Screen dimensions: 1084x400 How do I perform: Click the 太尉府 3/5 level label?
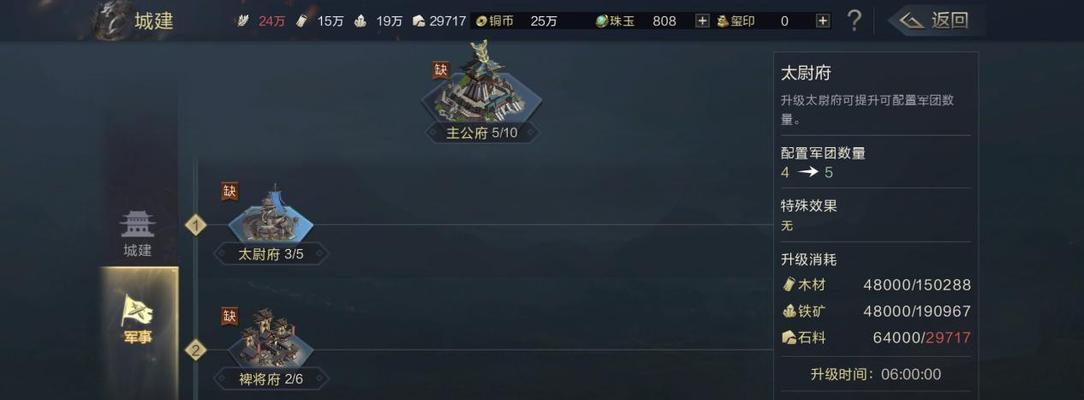pyautogui.click(x=271, y=254)
